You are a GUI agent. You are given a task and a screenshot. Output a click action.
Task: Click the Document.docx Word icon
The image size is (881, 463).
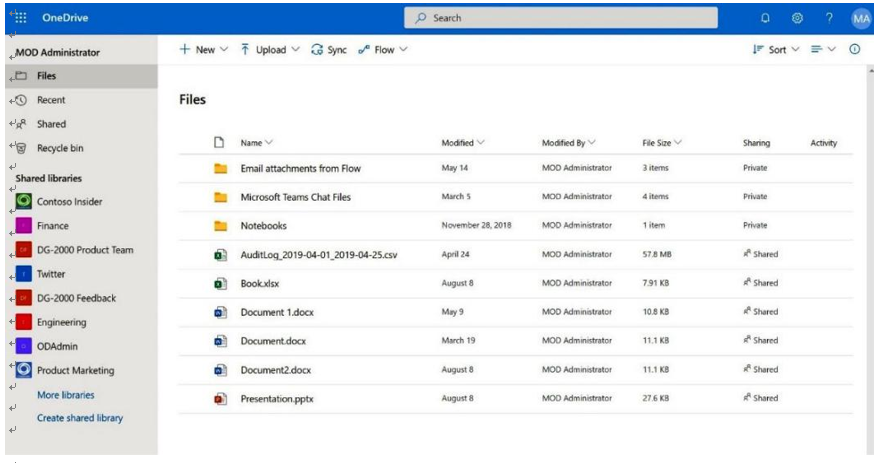(x=220, y=341)
